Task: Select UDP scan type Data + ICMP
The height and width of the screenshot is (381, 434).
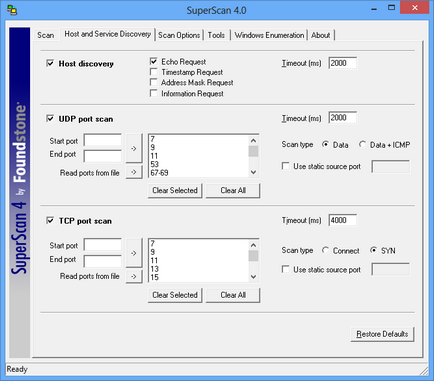Action: tap(362, 144)
